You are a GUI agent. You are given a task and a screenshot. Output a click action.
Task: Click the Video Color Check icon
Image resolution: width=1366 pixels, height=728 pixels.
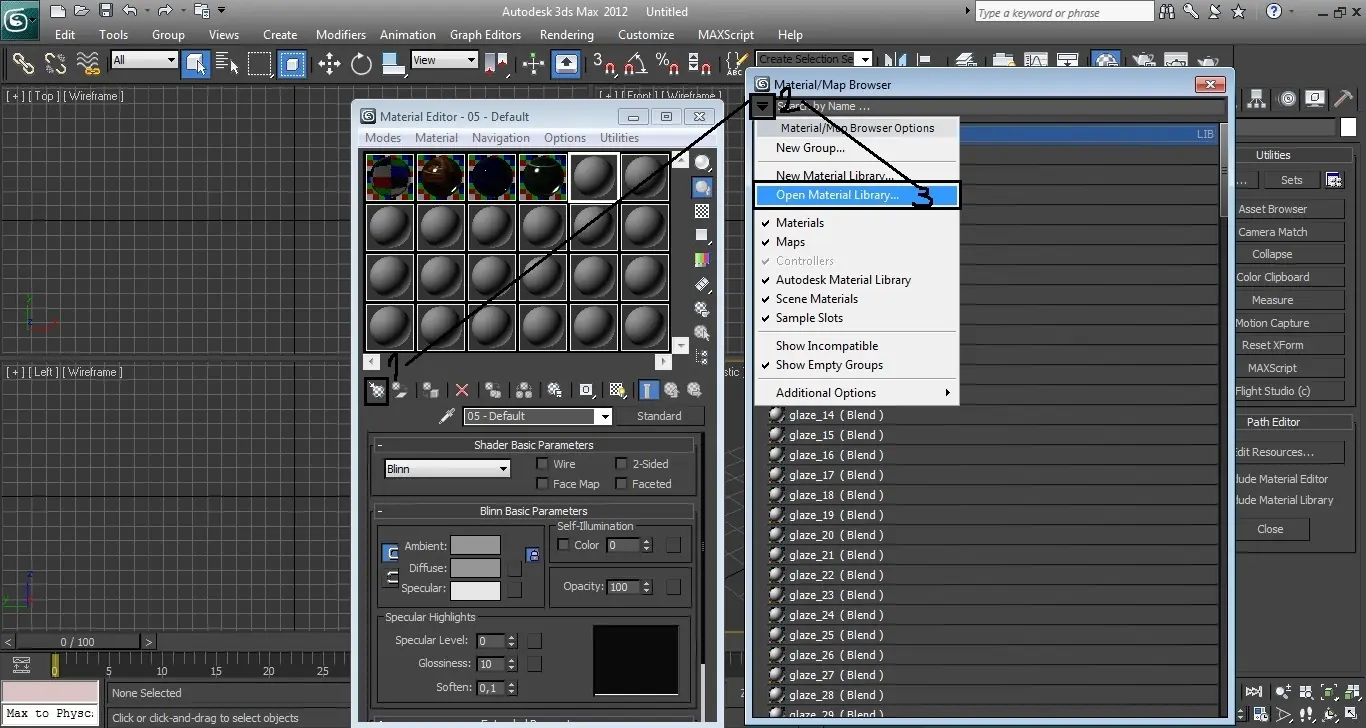point(703,260)
